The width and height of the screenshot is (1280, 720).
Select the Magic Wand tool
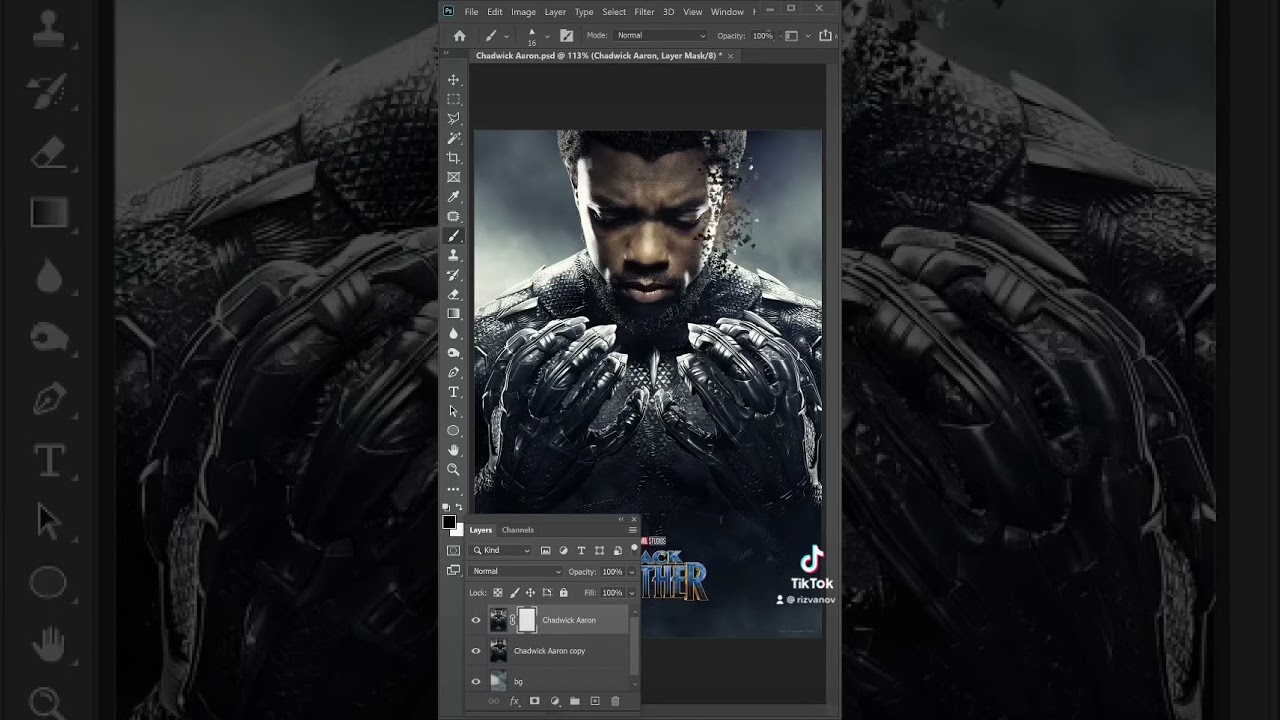[x=453, y=138]
